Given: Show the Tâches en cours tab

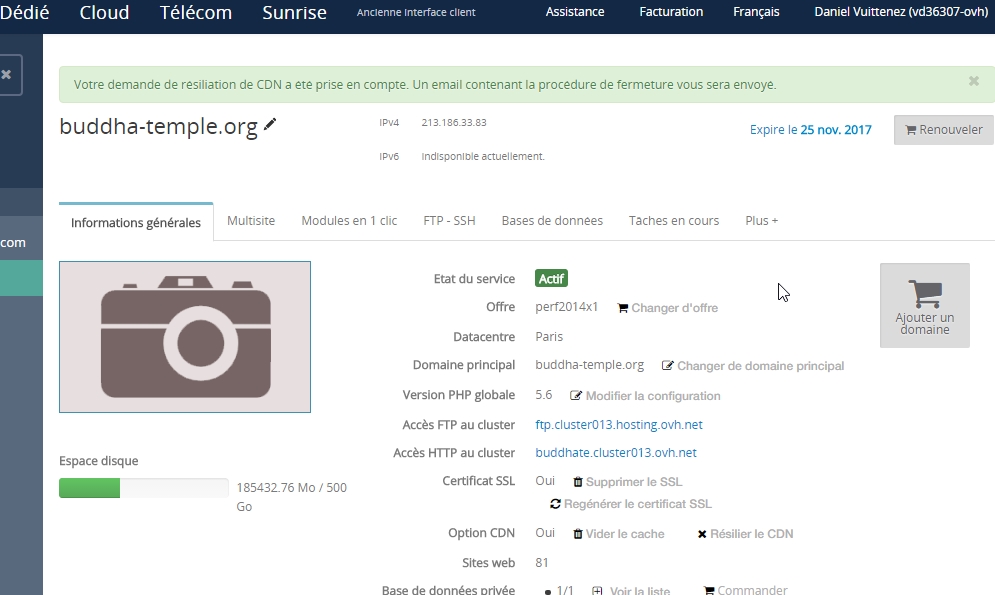Looking at the screenshot, I should point(674,221).
